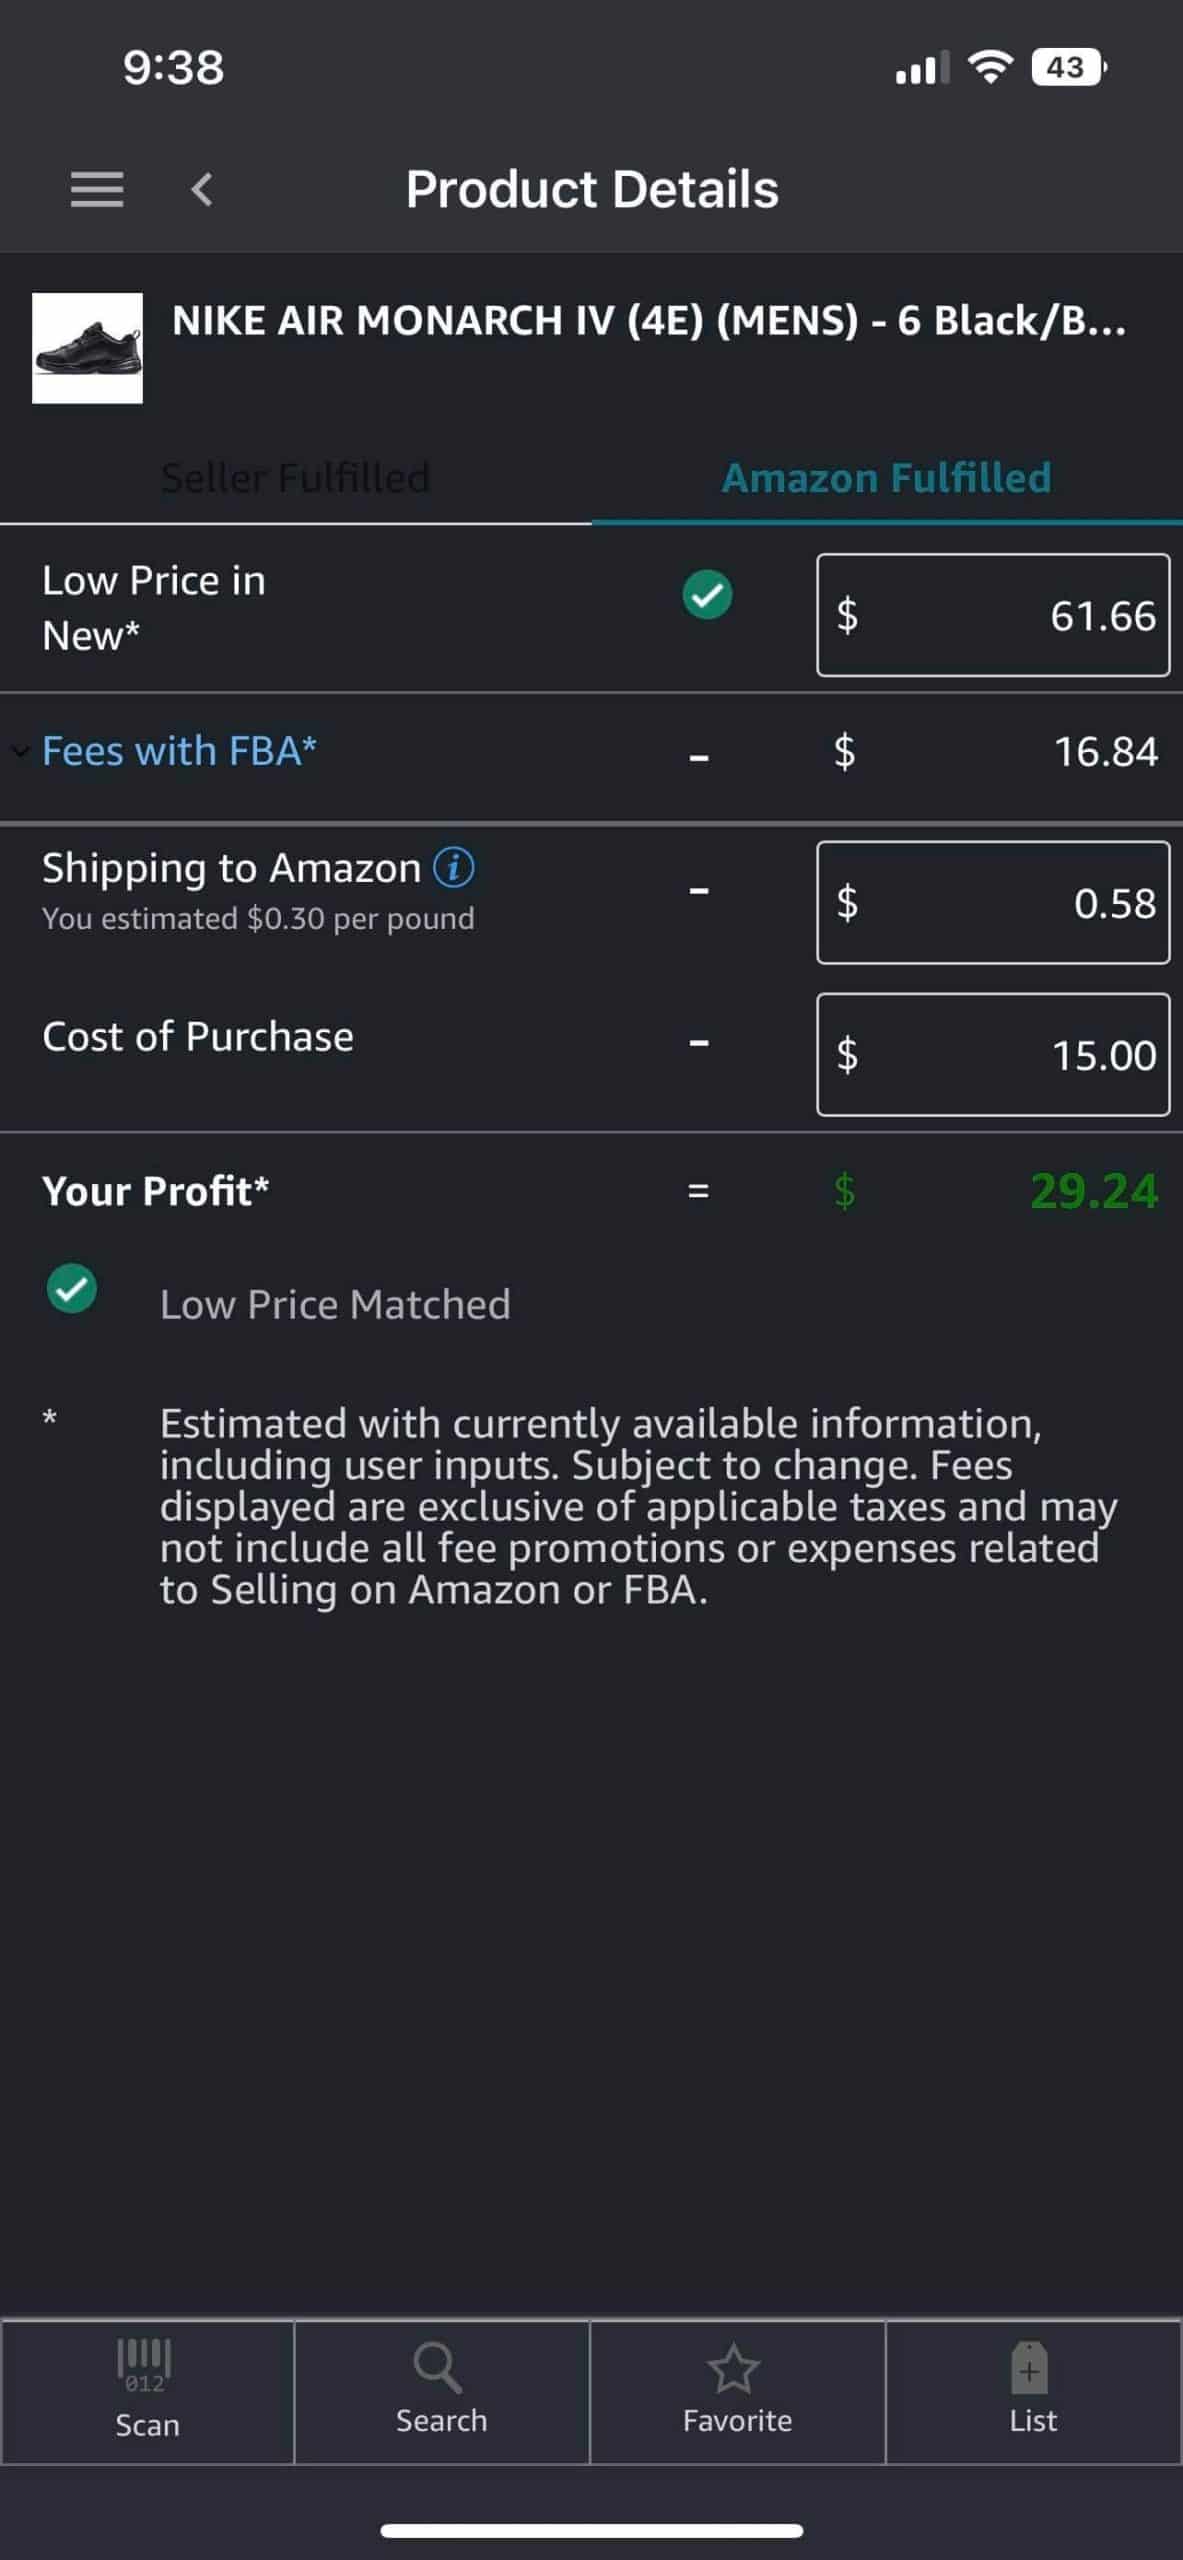Expand the Fees with FBA chevron
Viewport: 1183px width, 2560px height.
pos(20,751)
